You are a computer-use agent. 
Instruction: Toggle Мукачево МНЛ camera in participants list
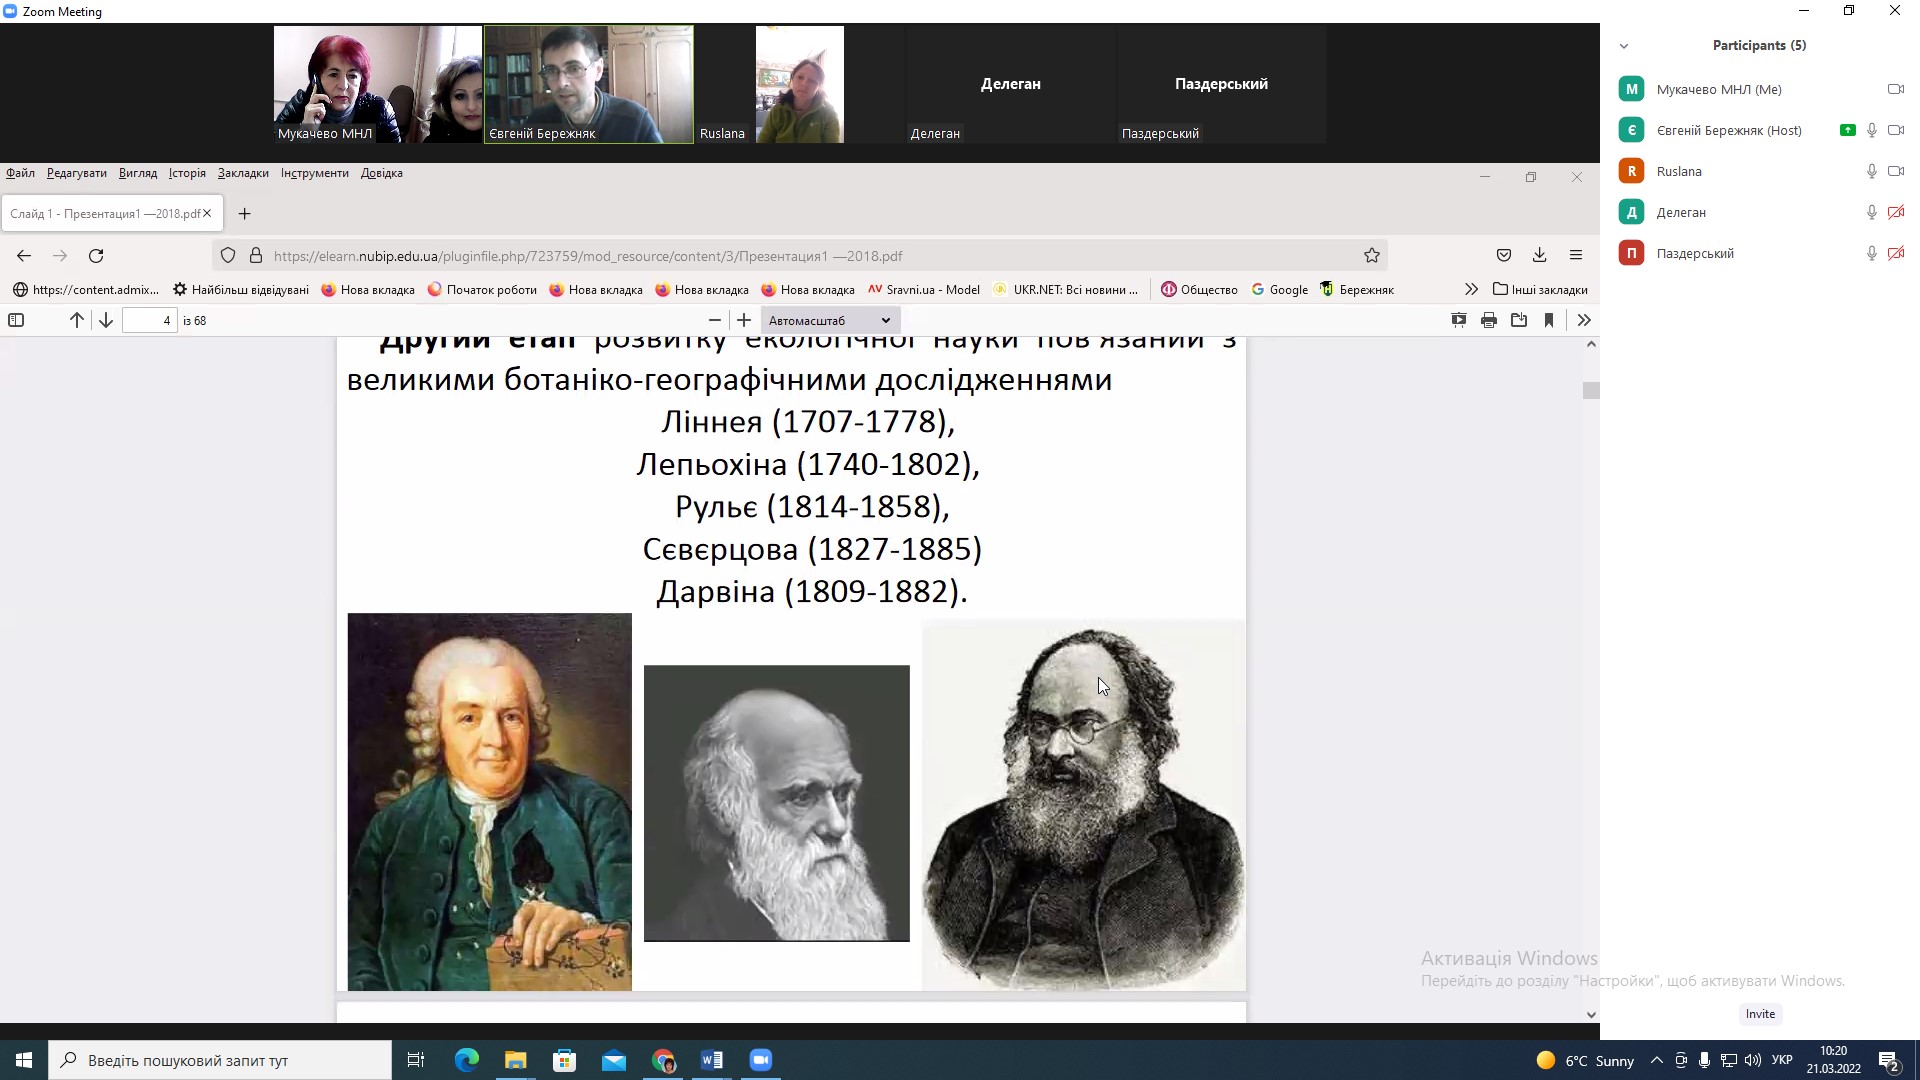coord(1895,89)
